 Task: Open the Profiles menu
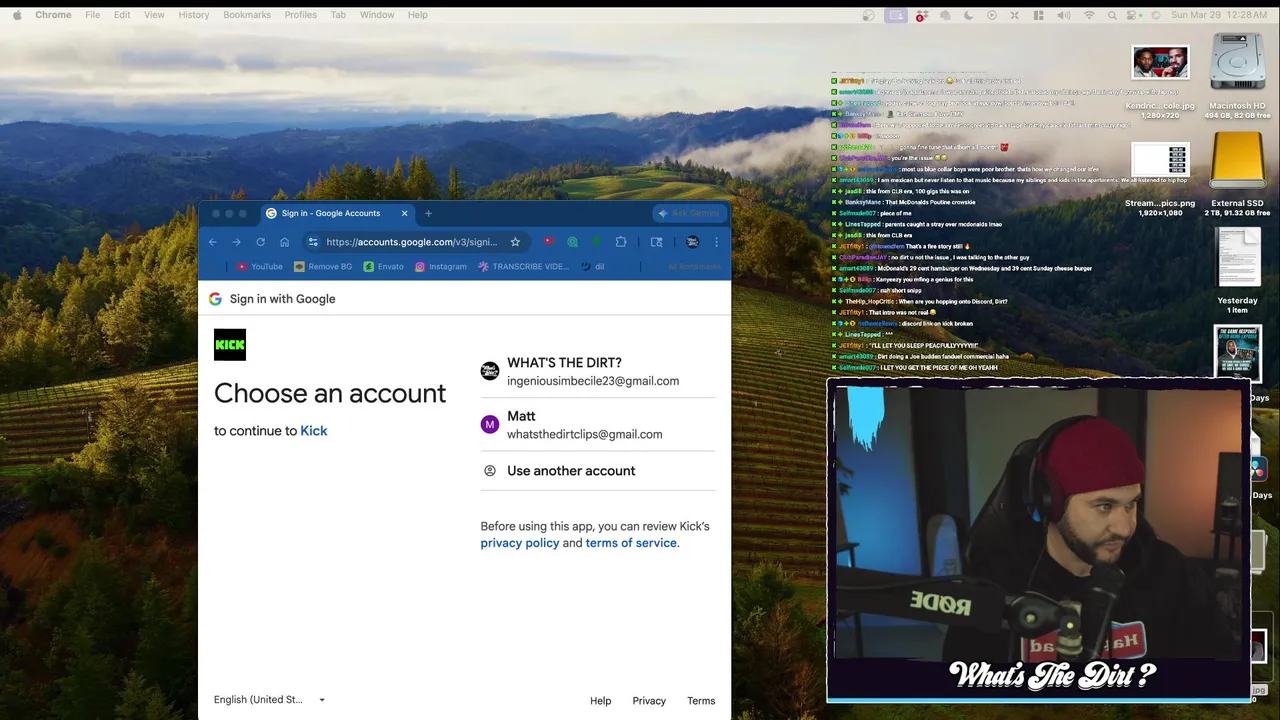pos(300,15)
